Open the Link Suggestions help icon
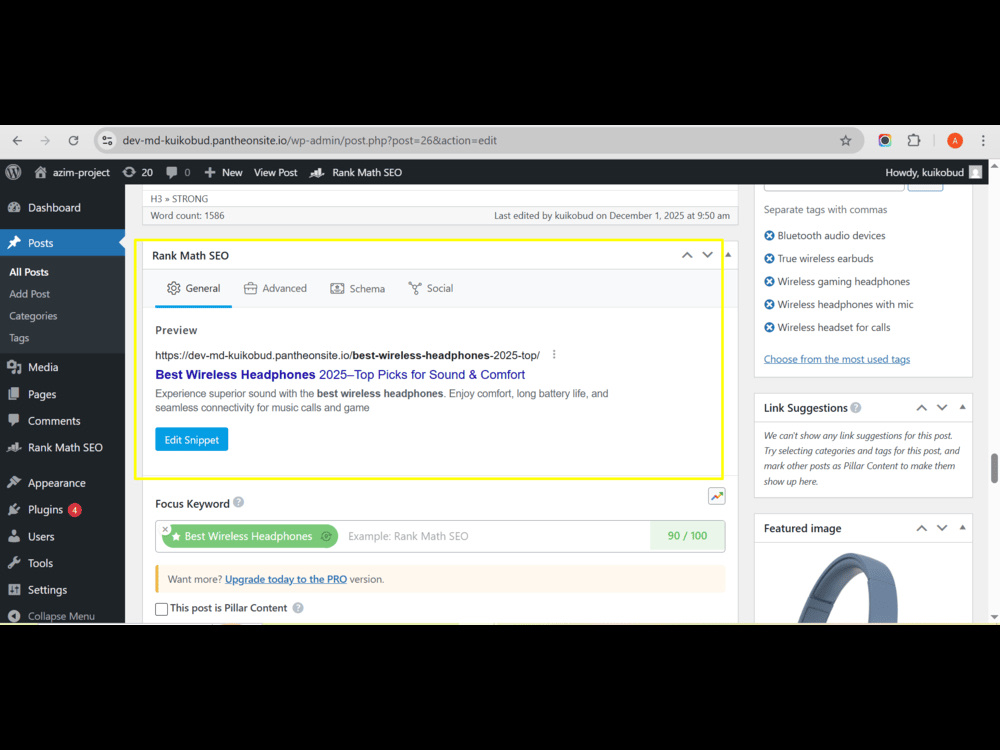 (856, 408)
